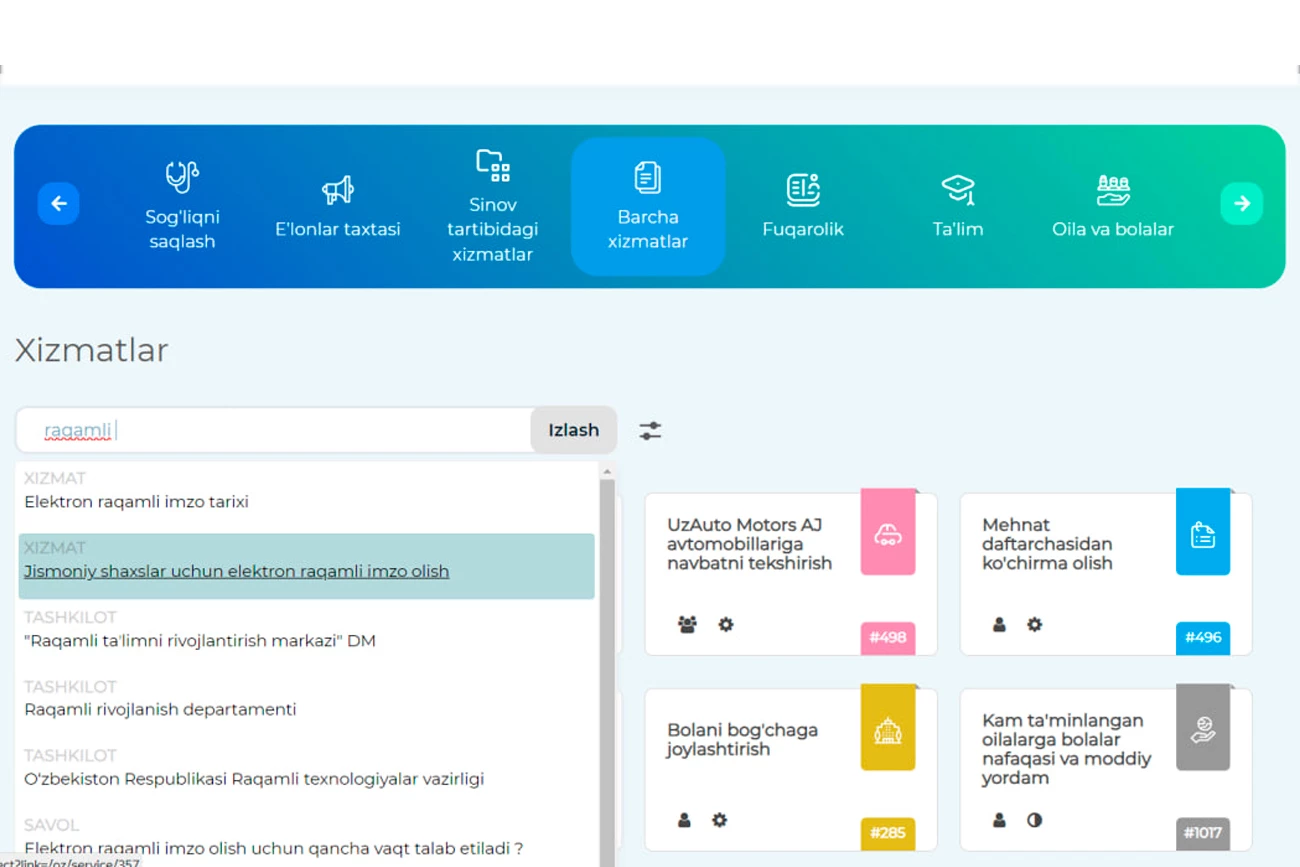
Task: Click the search input field with raqamli
Action: [274, 430]
